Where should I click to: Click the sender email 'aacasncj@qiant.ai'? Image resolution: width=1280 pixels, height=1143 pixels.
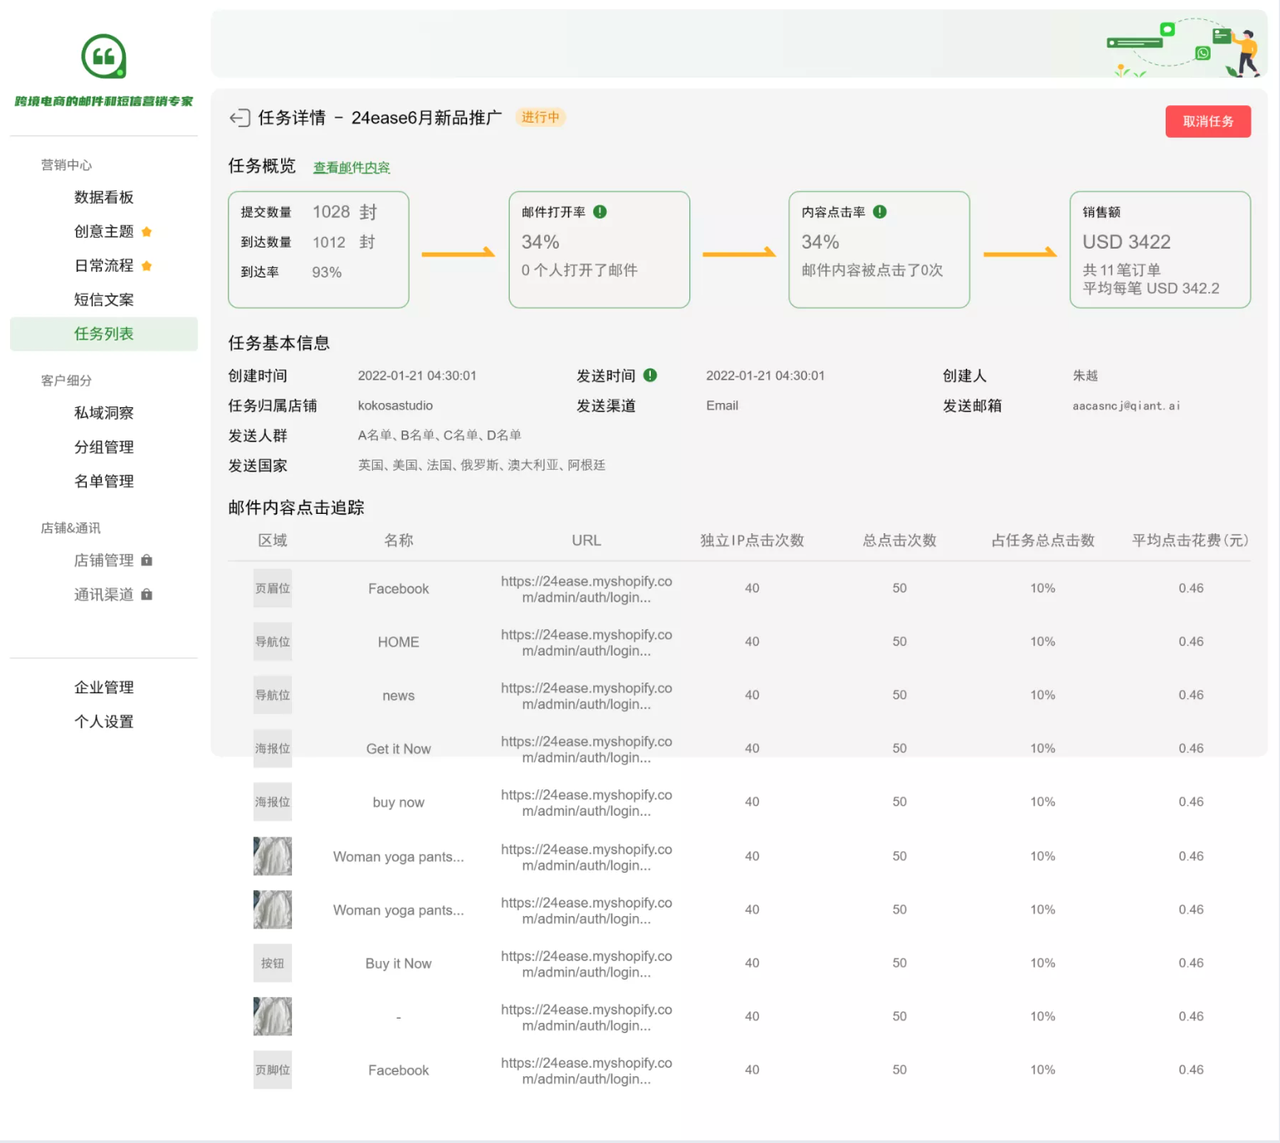coord(1126,406)
